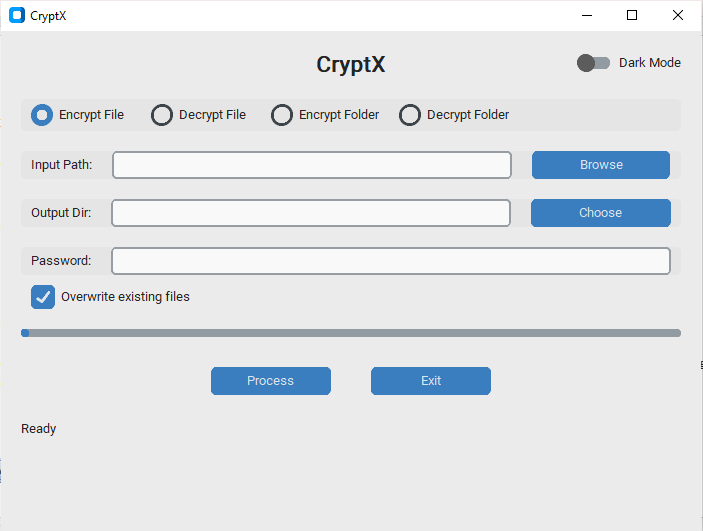Toggle the Dark Mode switch
Viewport: 703px width, 531px height.
coord(593,63)
